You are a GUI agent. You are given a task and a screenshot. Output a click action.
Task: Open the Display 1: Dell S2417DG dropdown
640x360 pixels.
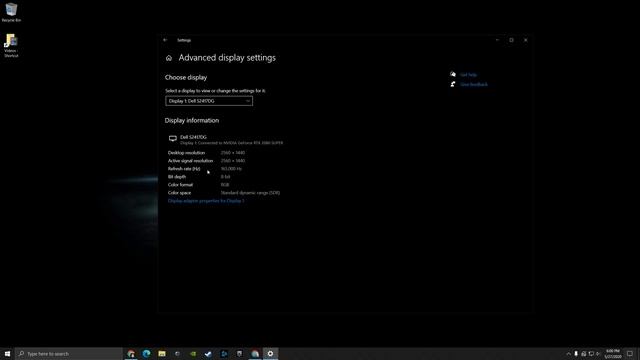point(209,101)
